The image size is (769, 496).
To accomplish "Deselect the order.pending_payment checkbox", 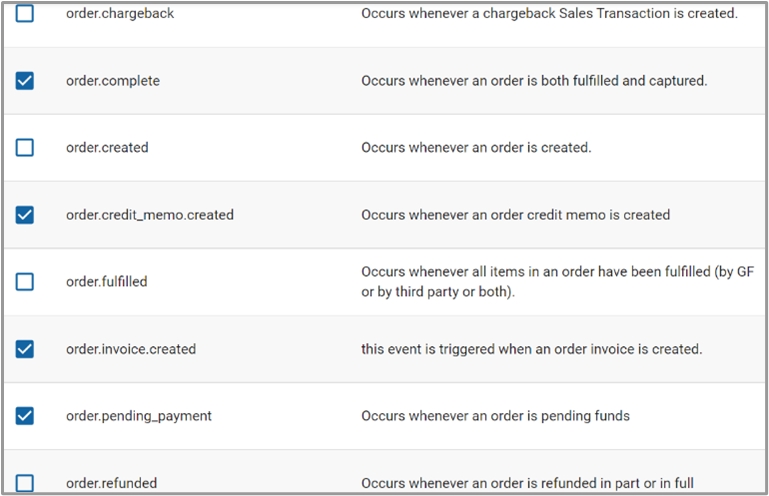I will [25, 416].
